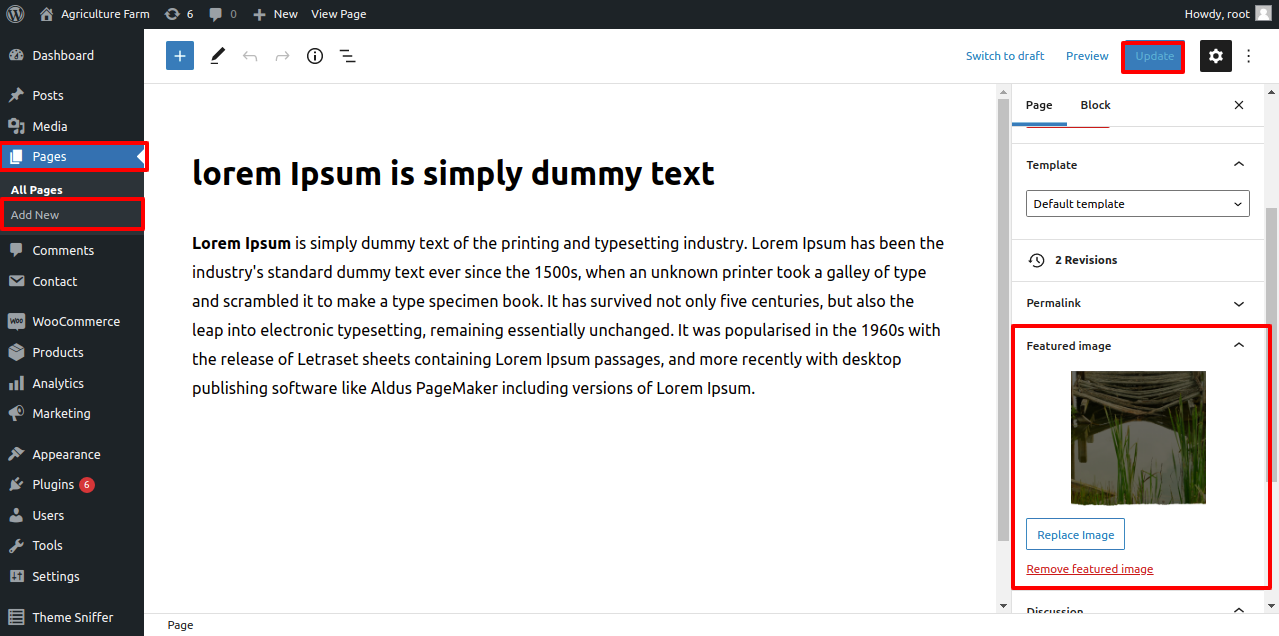Click the Remove featured image link
This screenshot has width=1279, height=636.
click(x=1089, y=569)
